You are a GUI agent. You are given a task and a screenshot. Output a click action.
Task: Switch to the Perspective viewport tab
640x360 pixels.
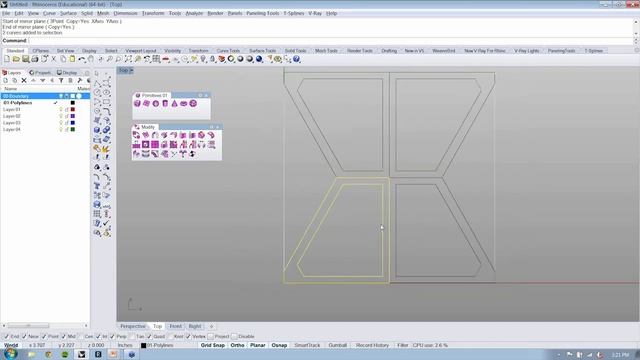(x=133, y=327)
